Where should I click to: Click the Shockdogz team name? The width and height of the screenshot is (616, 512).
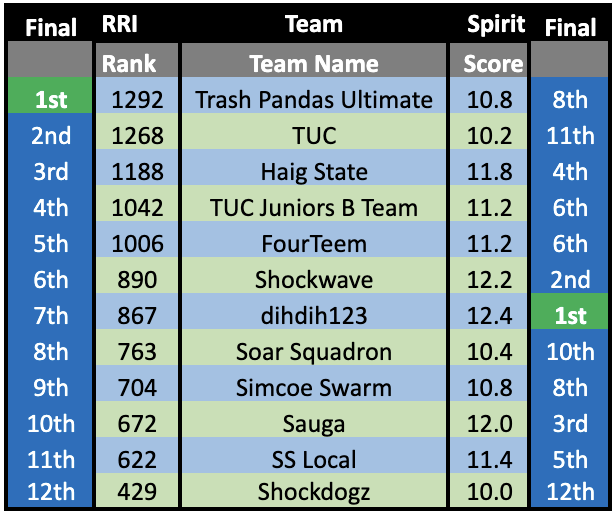(314, 494)
